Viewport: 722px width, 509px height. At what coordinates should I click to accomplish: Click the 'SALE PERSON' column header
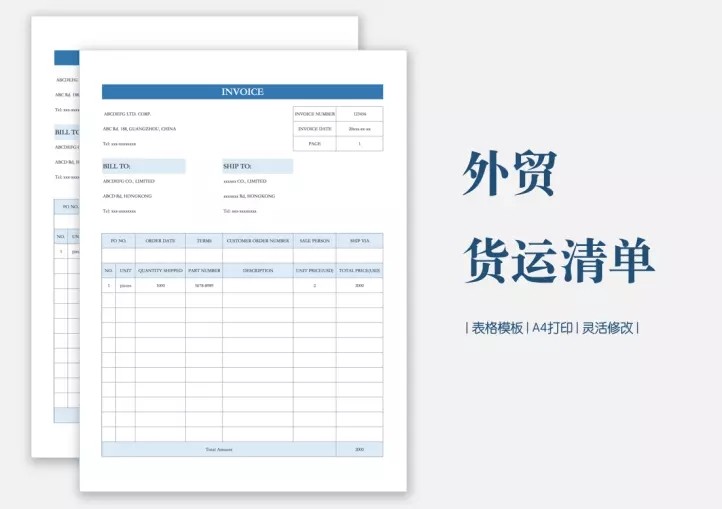point(314,241)
